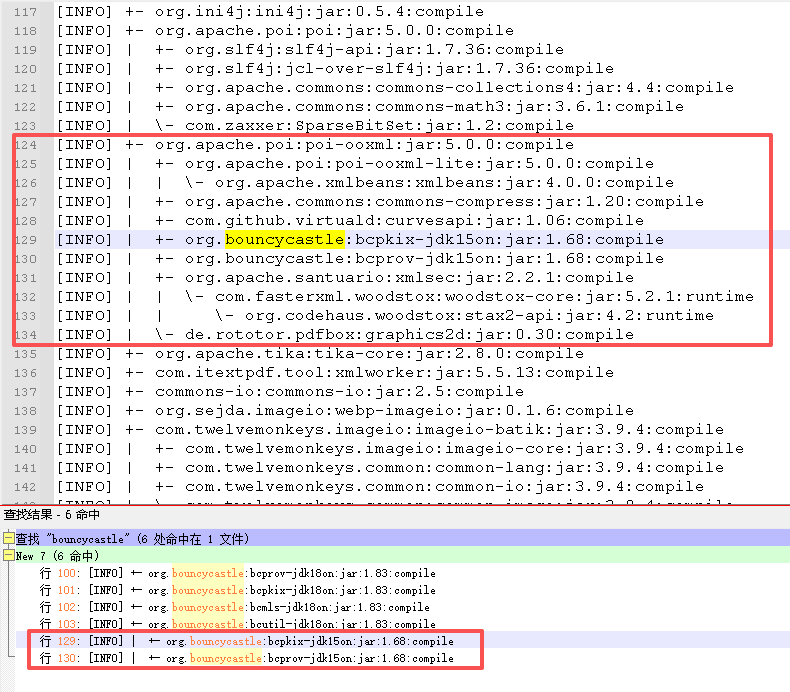This screenshot has height=692, width=790.
Task: Select the bcprov-jdk15on:jar:1.68 line in the editor
Action: click(360, 259)
